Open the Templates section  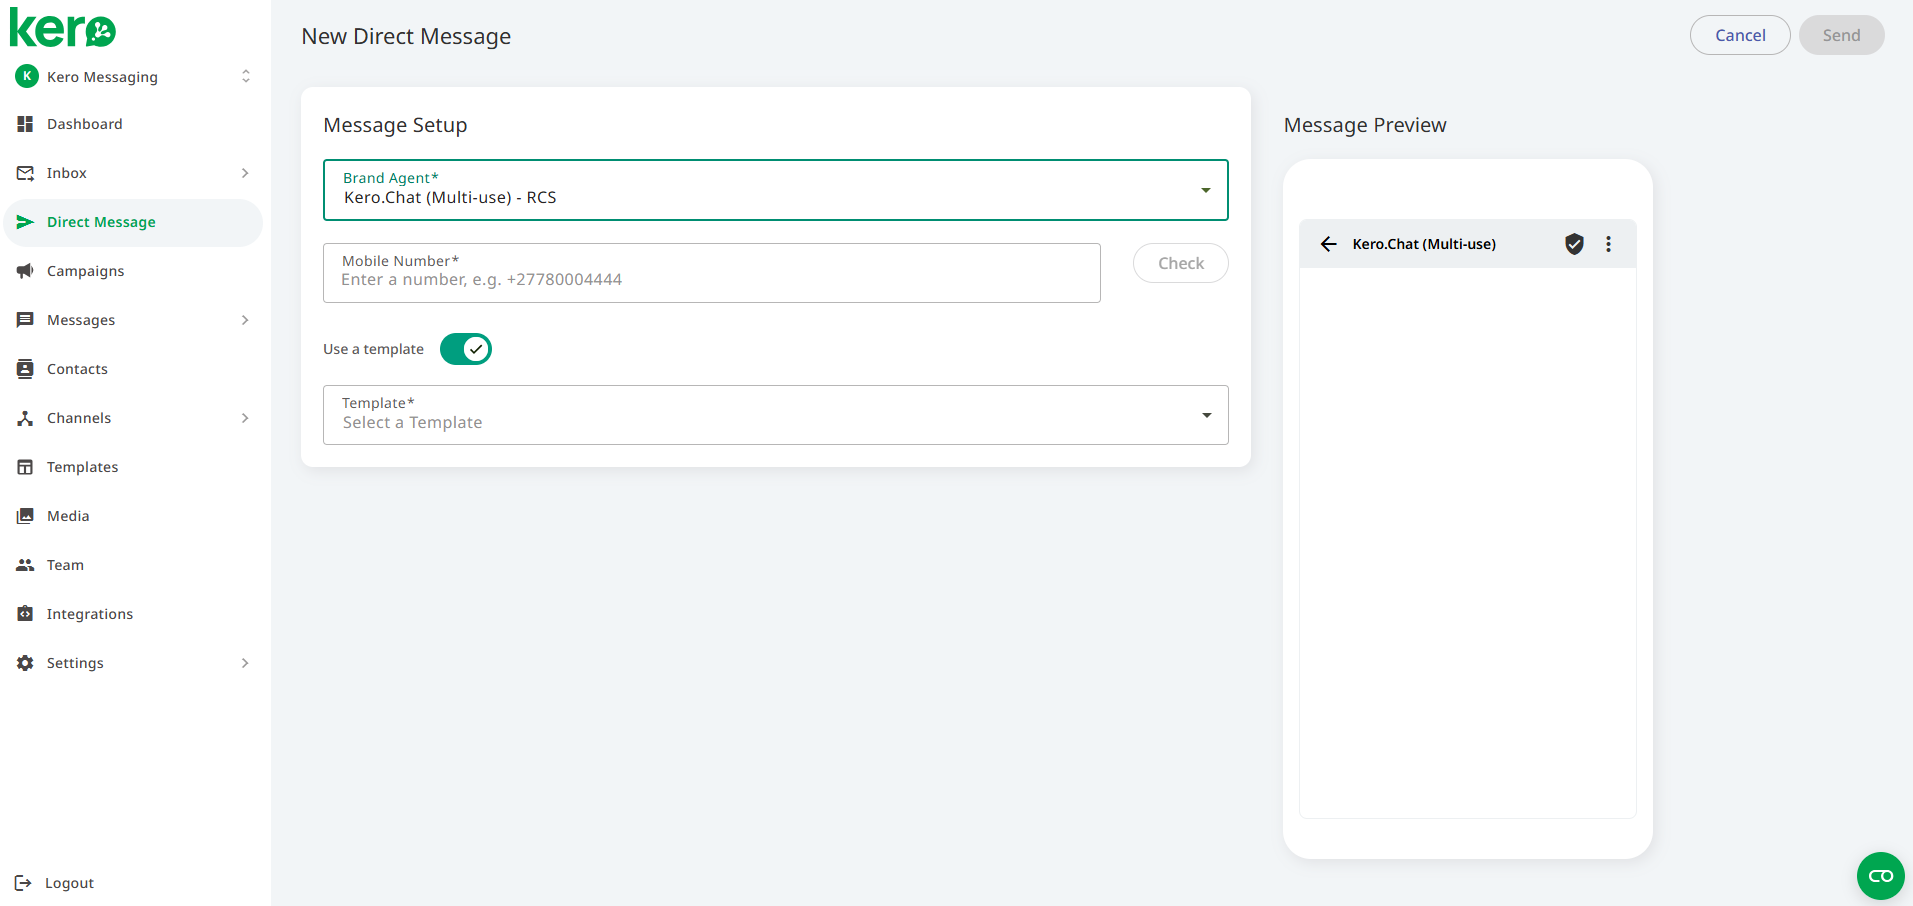pyautogui.click(x=133, y=467)
